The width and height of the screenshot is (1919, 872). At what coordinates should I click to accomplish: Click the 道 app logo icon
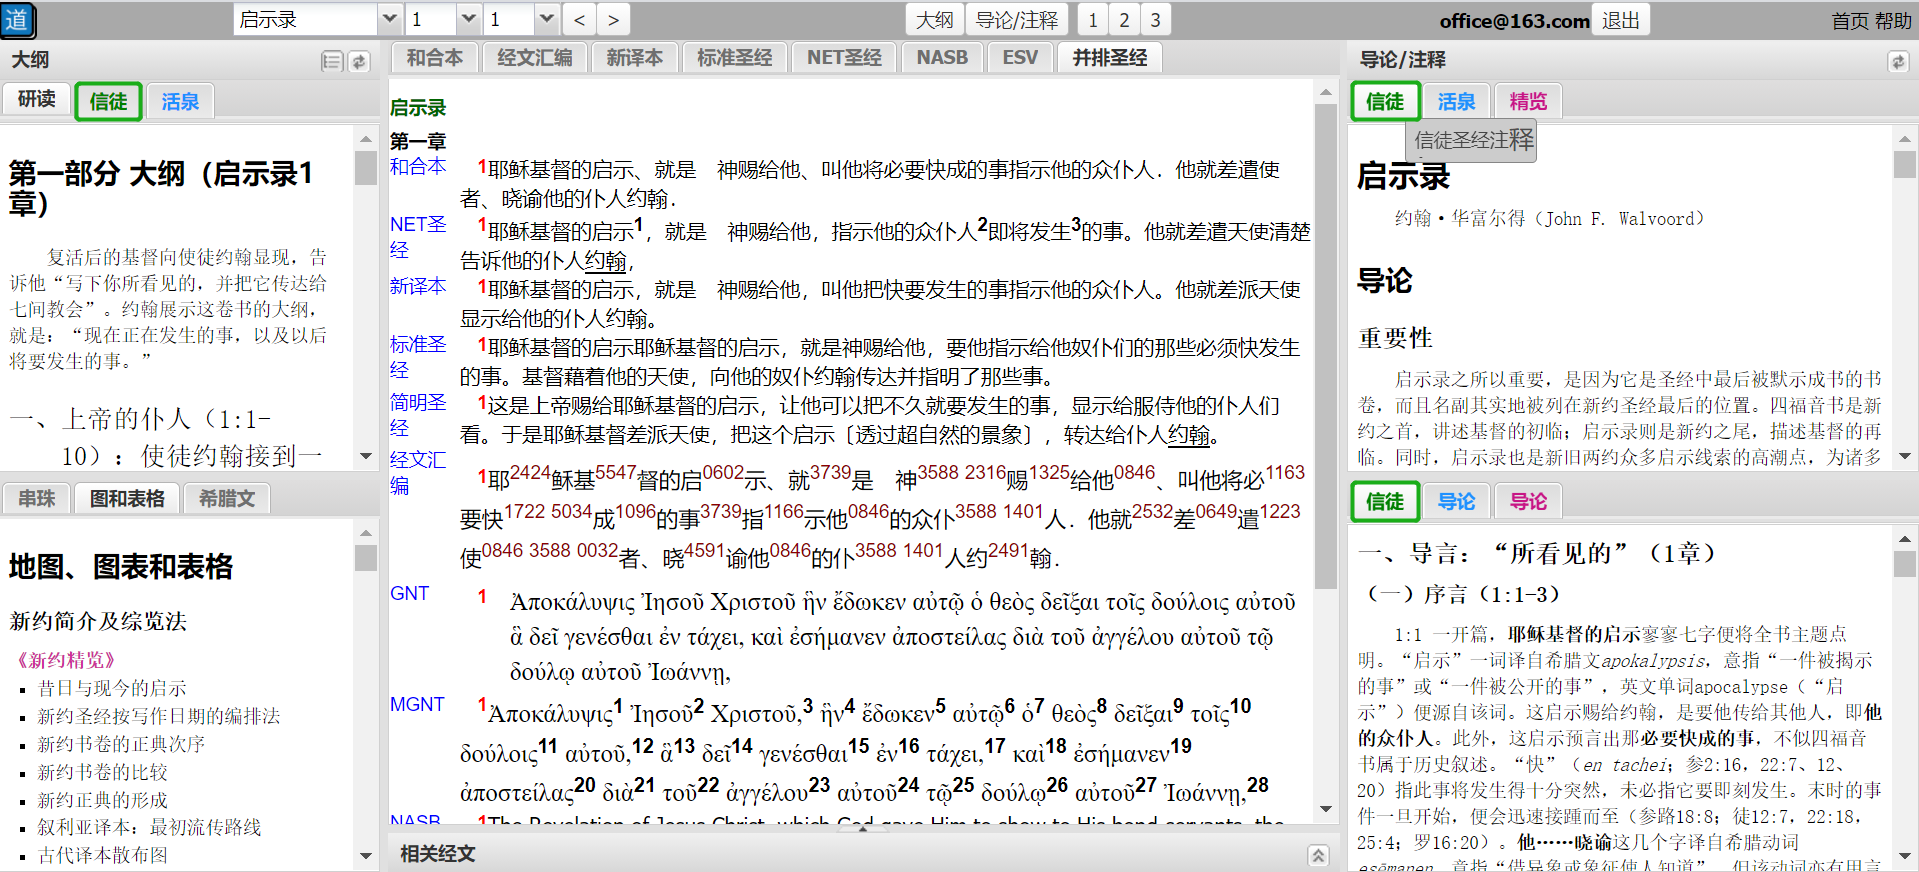coord(18,20)
